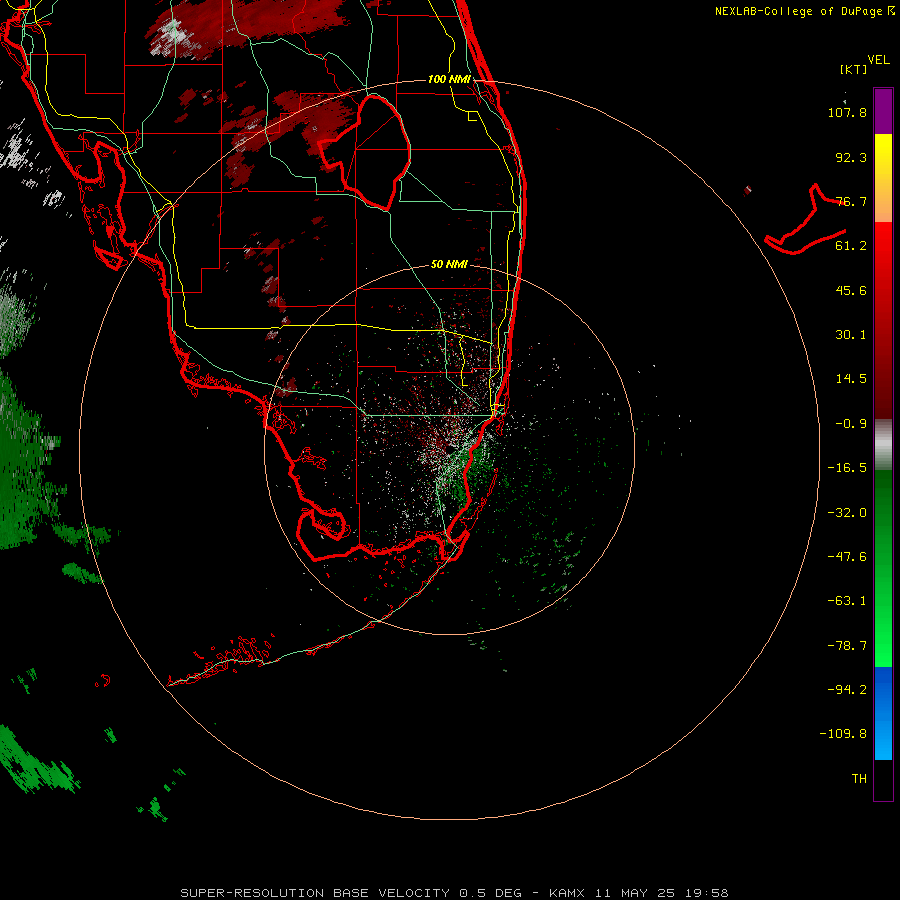Click the -16.5 legend value
The image size is (900, 900).
click(x=847, y=468)
